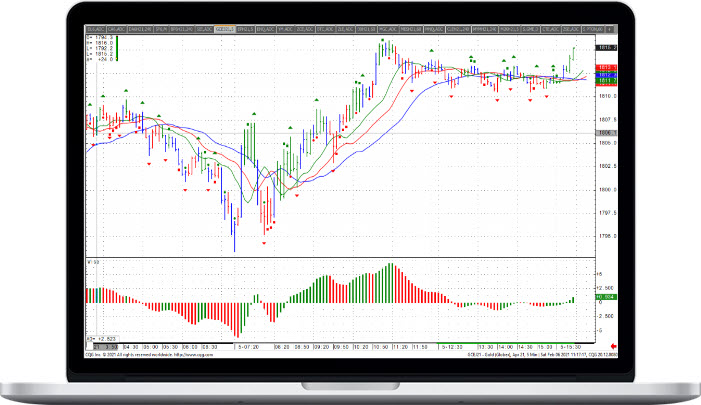This screenshot has height=405, width=701.
Task: Click the black 1816.2 last price label
Action: pos(605,47)
